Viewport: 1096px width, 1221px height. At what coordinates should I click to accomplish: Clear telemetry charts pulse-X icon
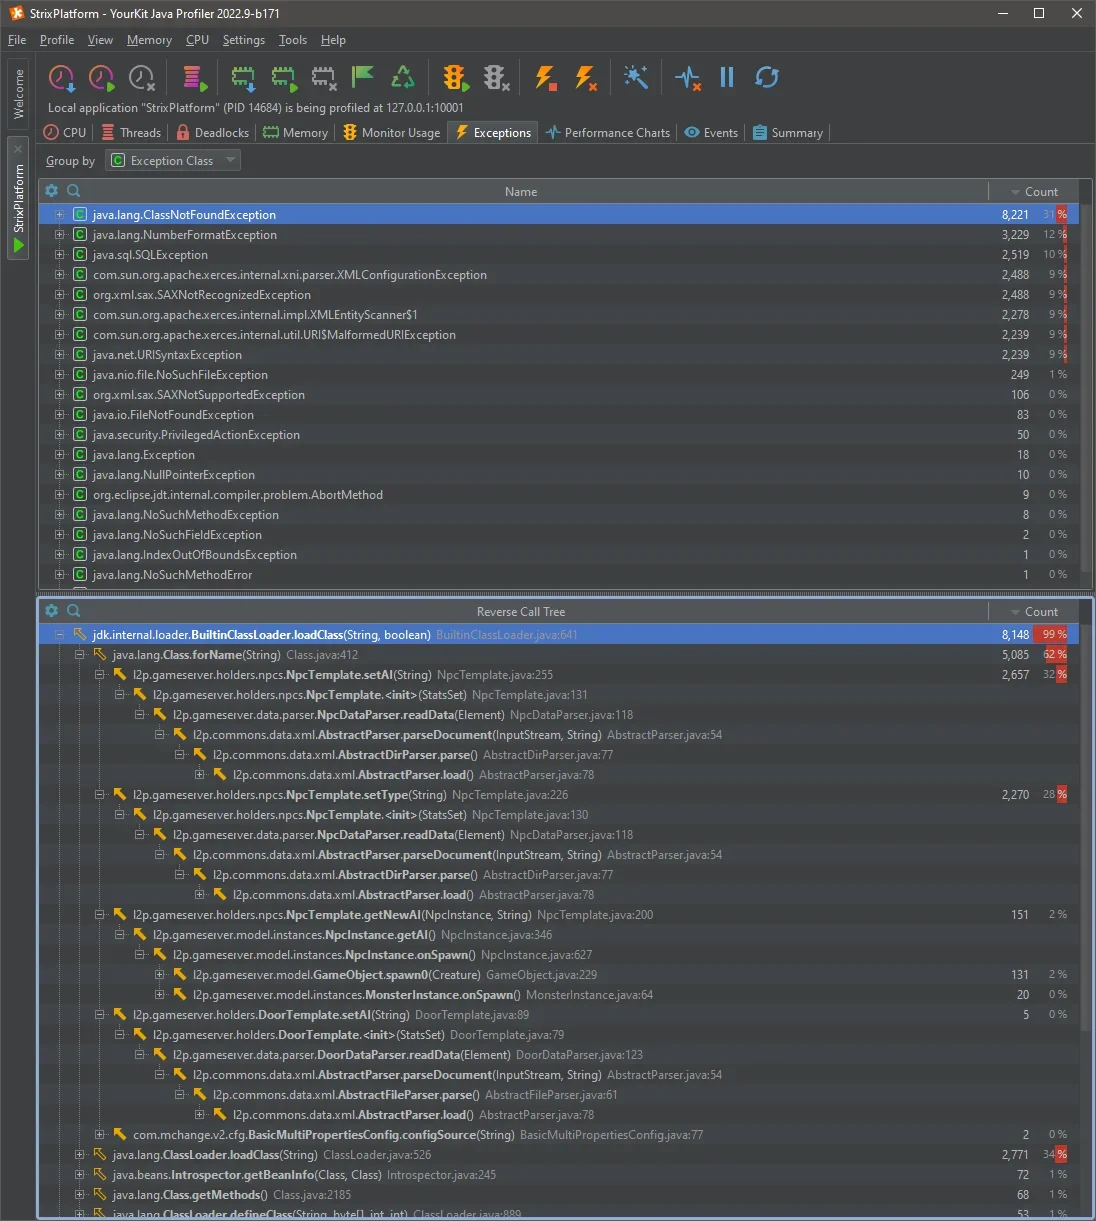688,78
